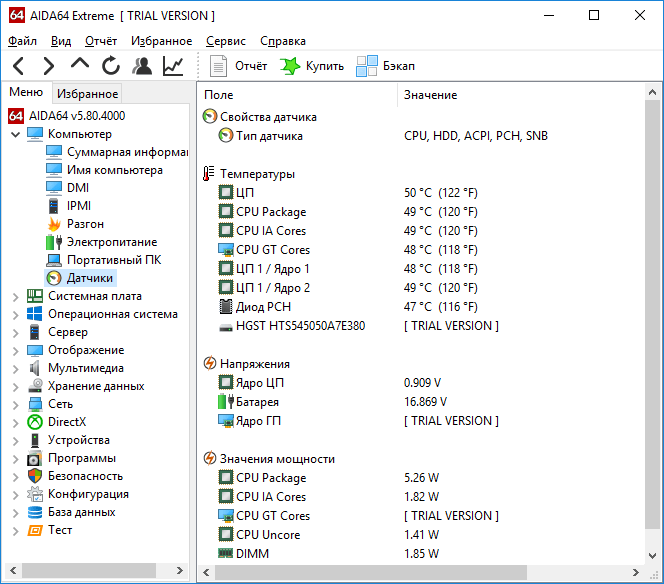Screen dimensions: 664x584
Task: Click the forward navigation arrow
Action: [49, 66]
